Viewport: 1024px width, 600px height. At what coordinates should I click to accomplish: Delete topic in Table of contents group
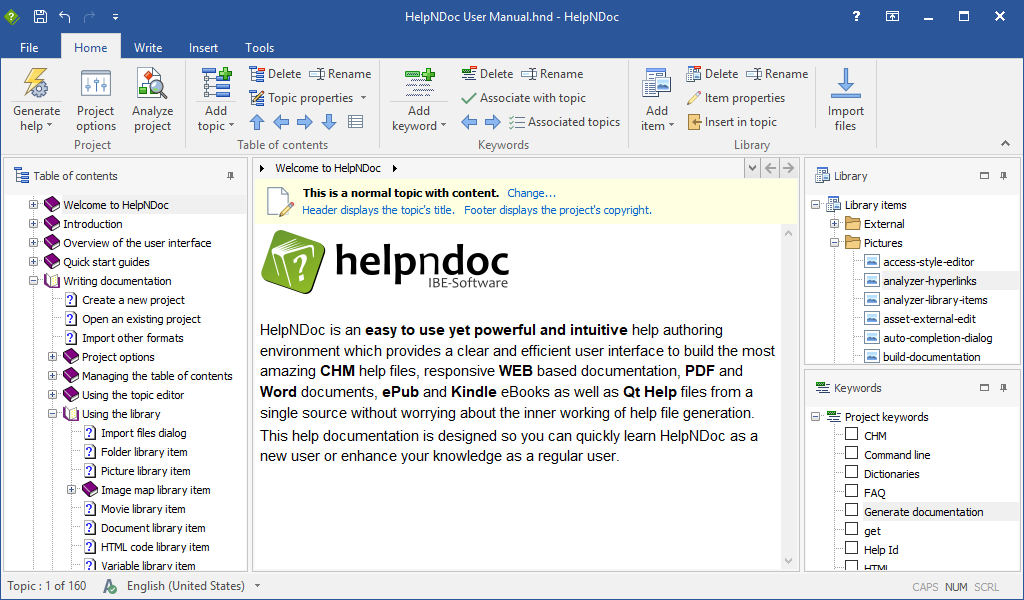275,74
